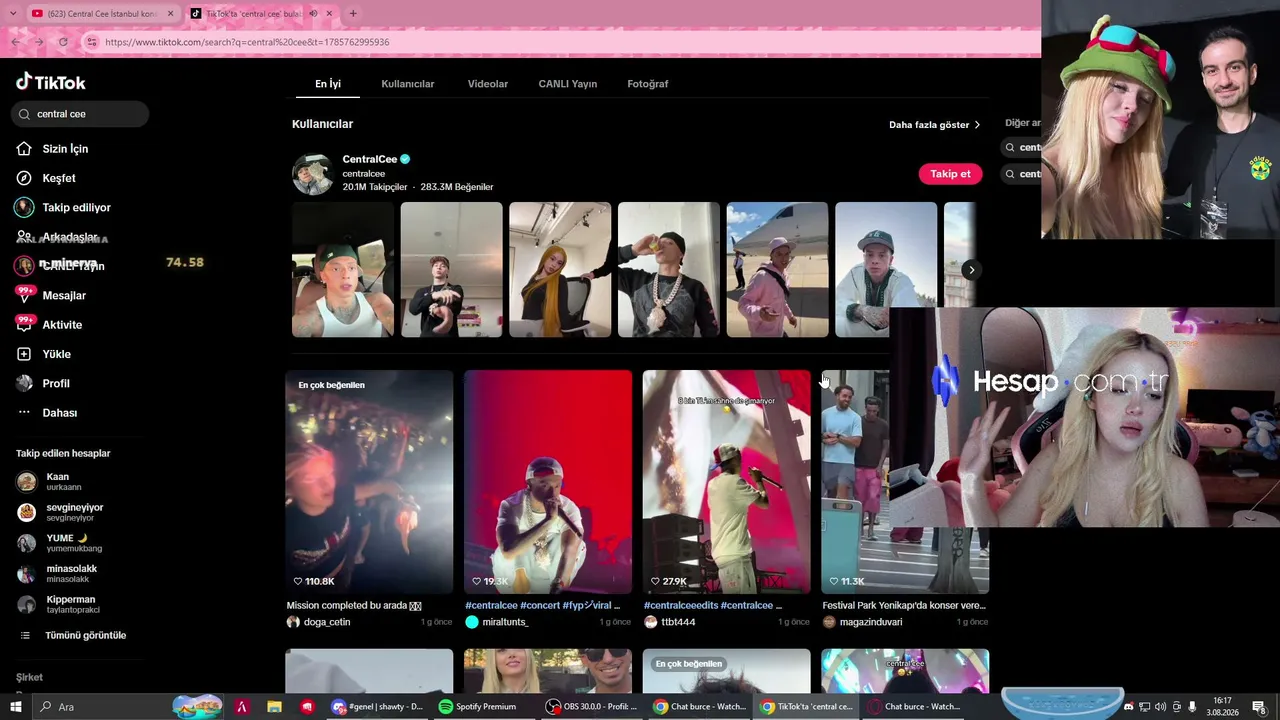
Task: Open the Windows Start menu
Action: tap(16, 707)
